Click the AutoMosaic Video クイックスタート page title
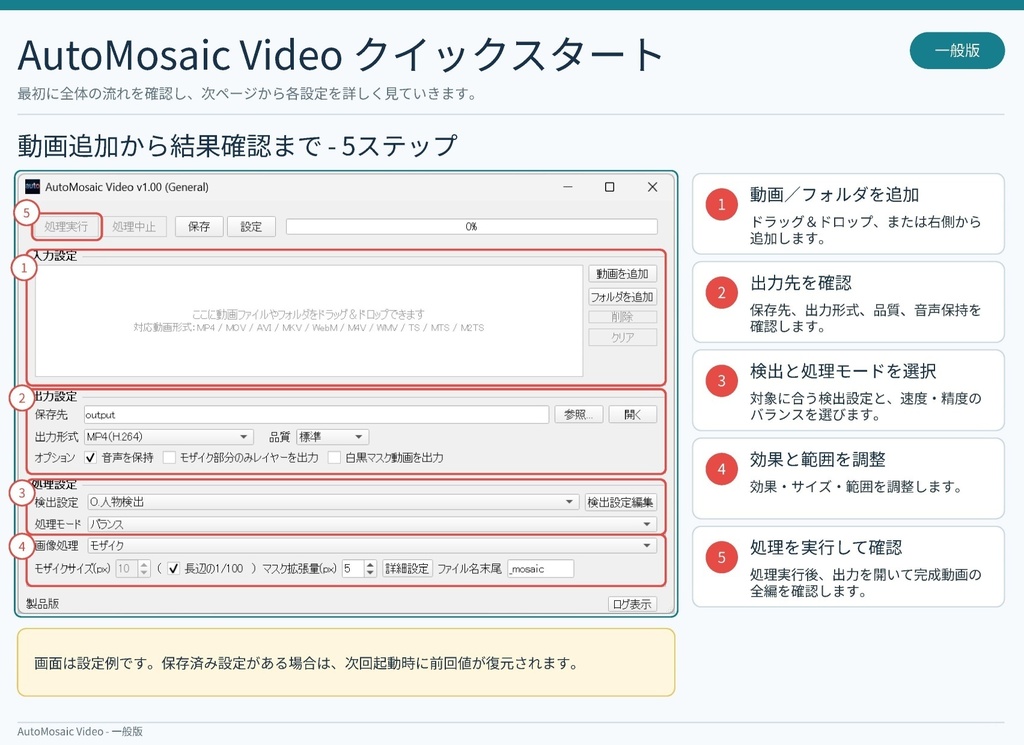 coord(340,54)
